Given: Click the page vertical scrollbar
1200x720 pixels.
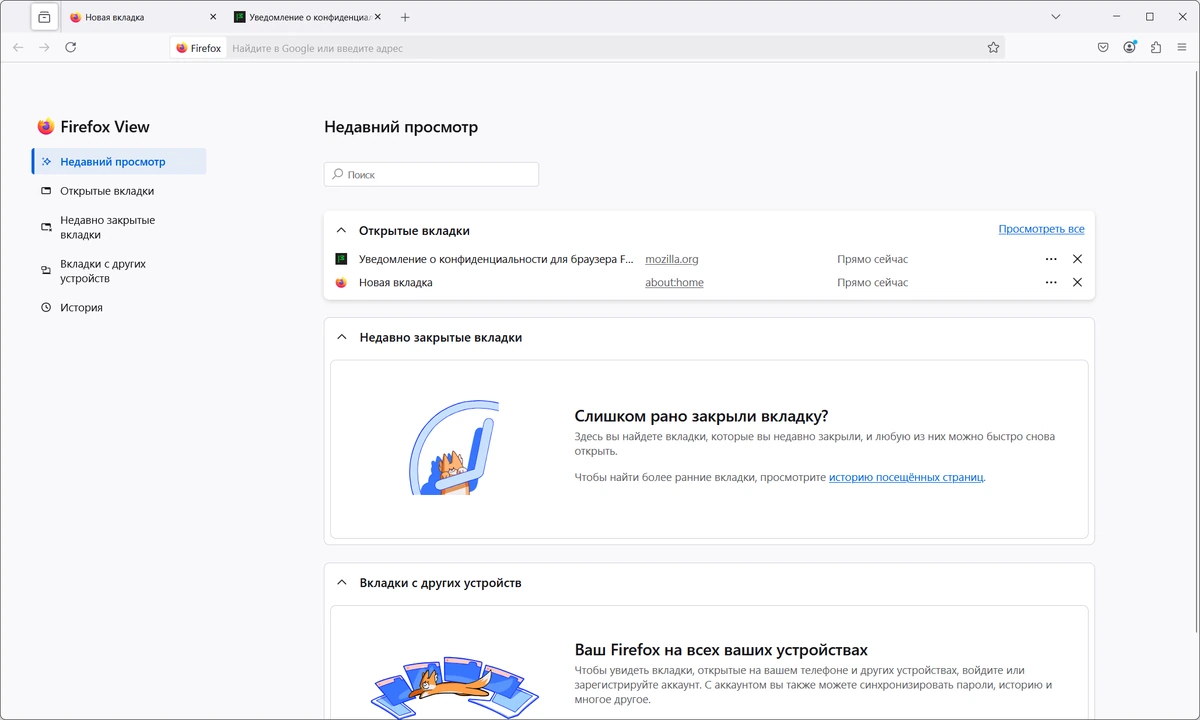Looking at the screenshot, I should click(1195, 350).
